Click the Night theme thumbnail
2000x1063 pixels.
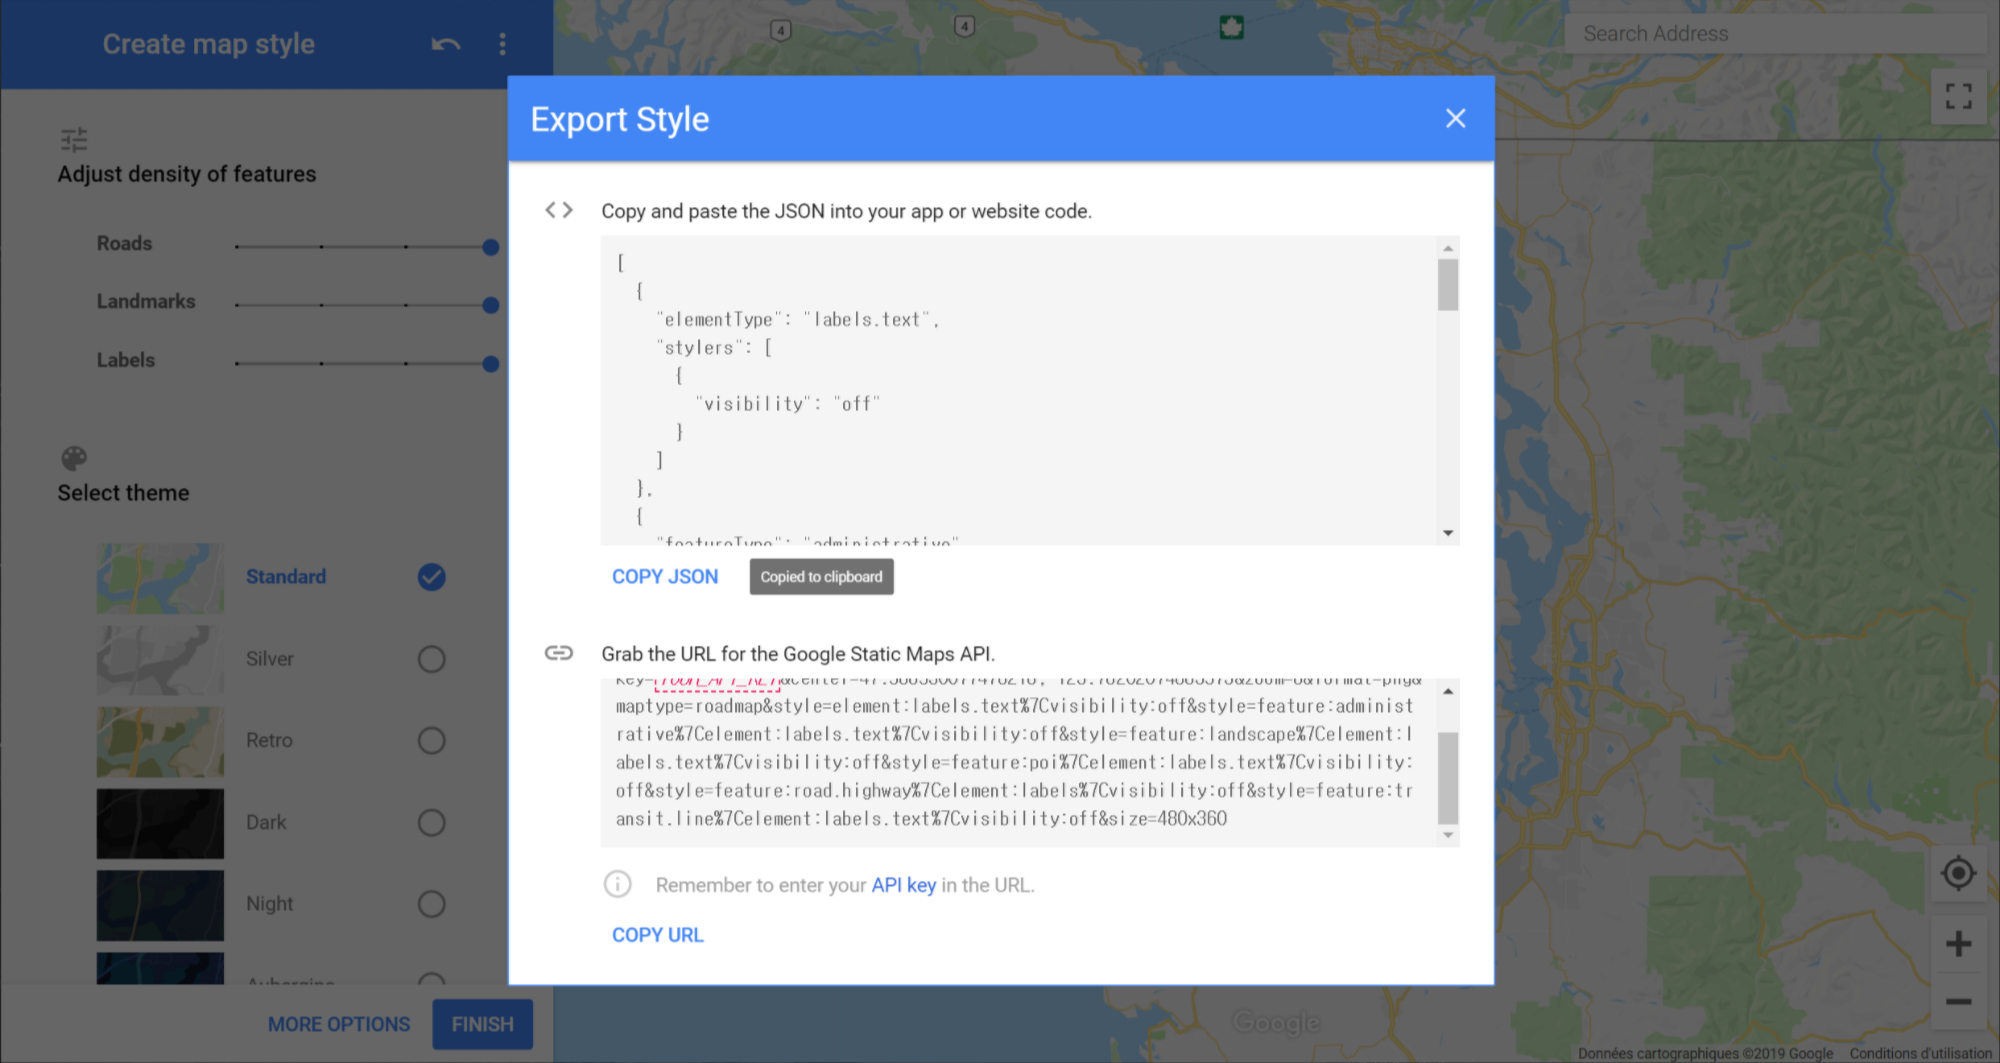(160, 905)
